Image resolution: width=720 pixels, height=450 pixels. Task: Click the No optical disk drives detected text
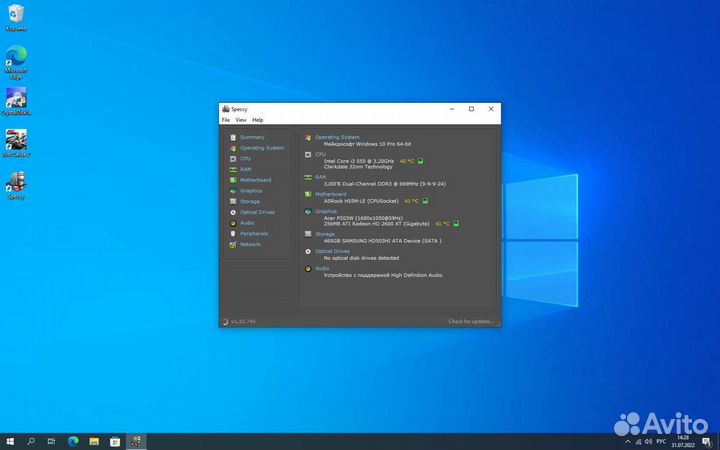361,258
